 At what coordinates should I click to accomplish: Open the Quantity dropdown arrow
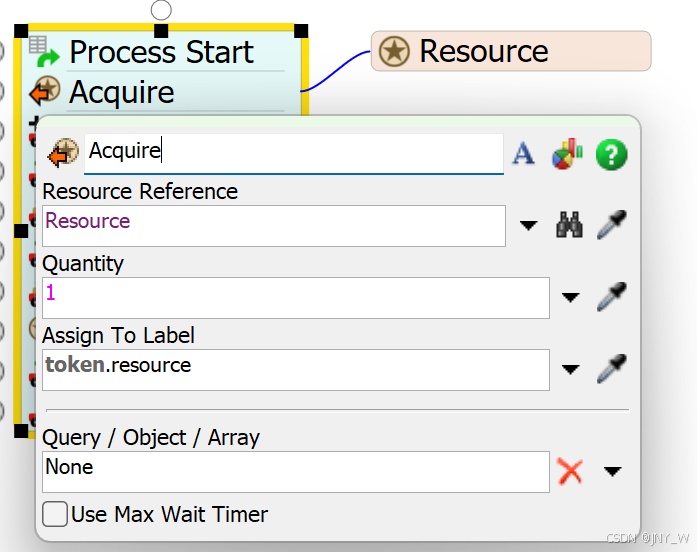[570, 297]
